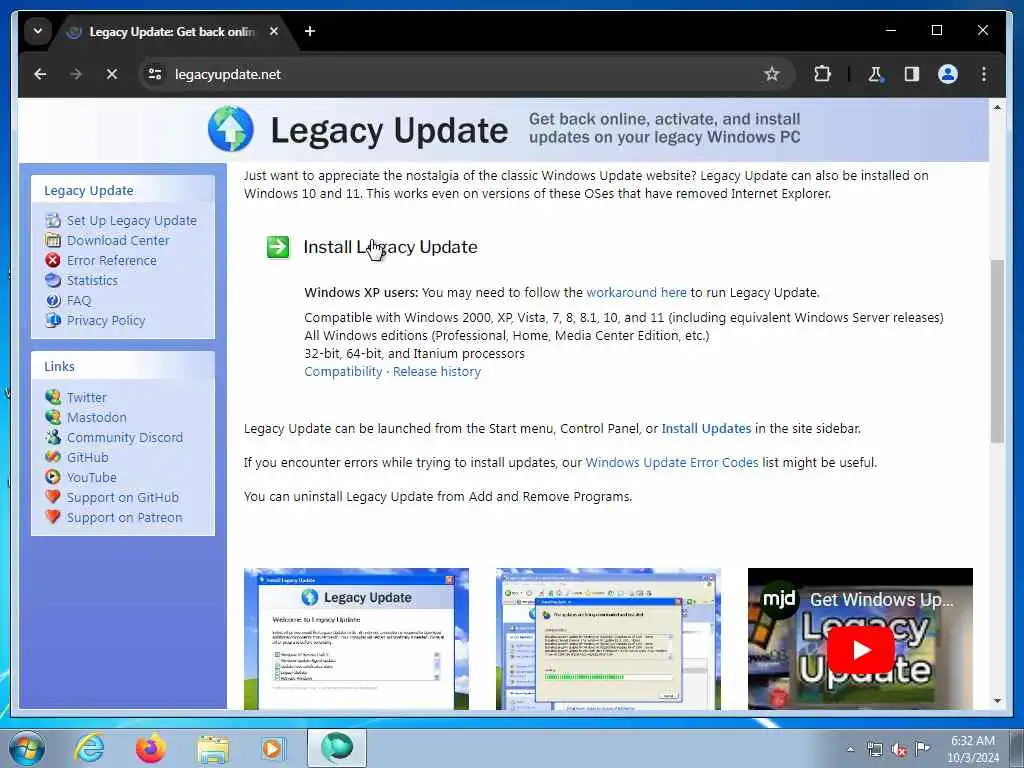Click the red Error Reference icon

coord(53,261)
